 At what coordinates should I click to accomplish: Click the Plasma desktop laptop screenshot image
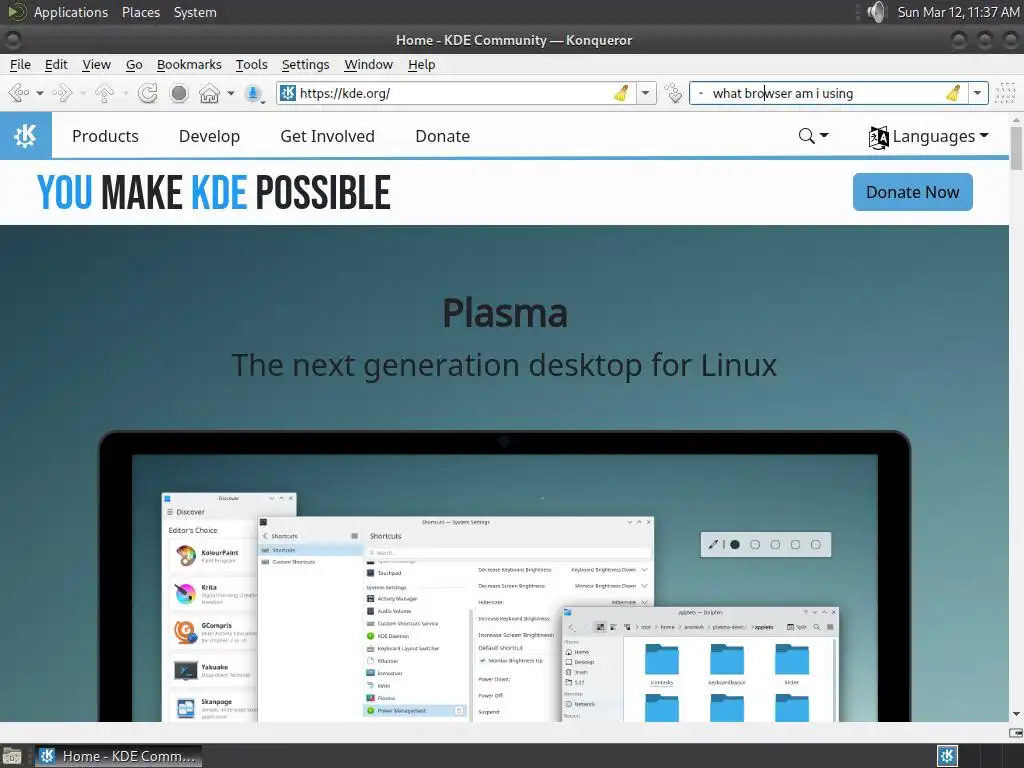pyautogui.click(x=505, y=576)
